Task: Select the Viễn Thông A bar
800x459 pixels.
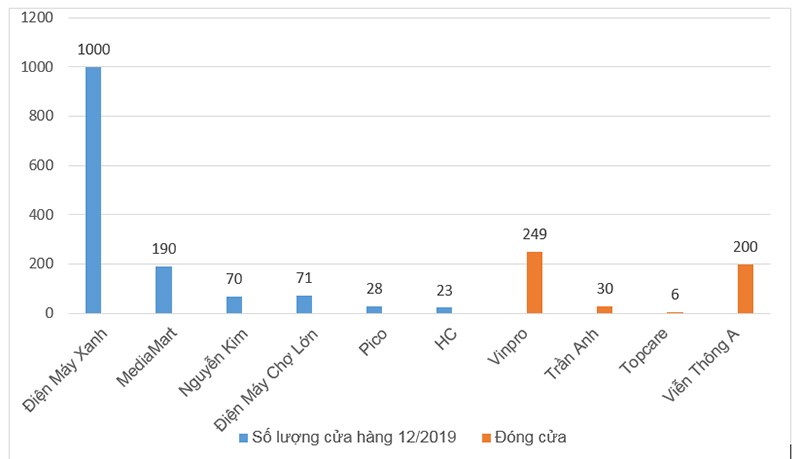Action: [x=745, y=288]
